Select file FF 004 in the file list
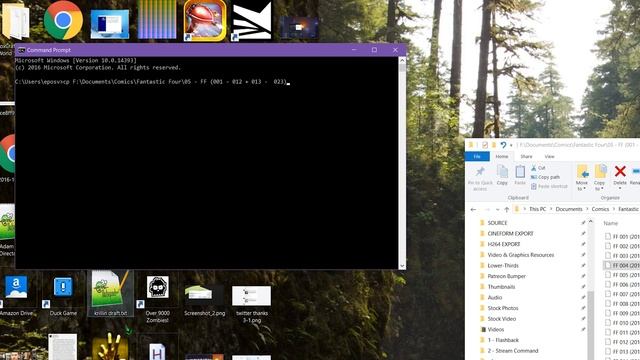This screenshot has width=640, height=360. tap(622, 265)
